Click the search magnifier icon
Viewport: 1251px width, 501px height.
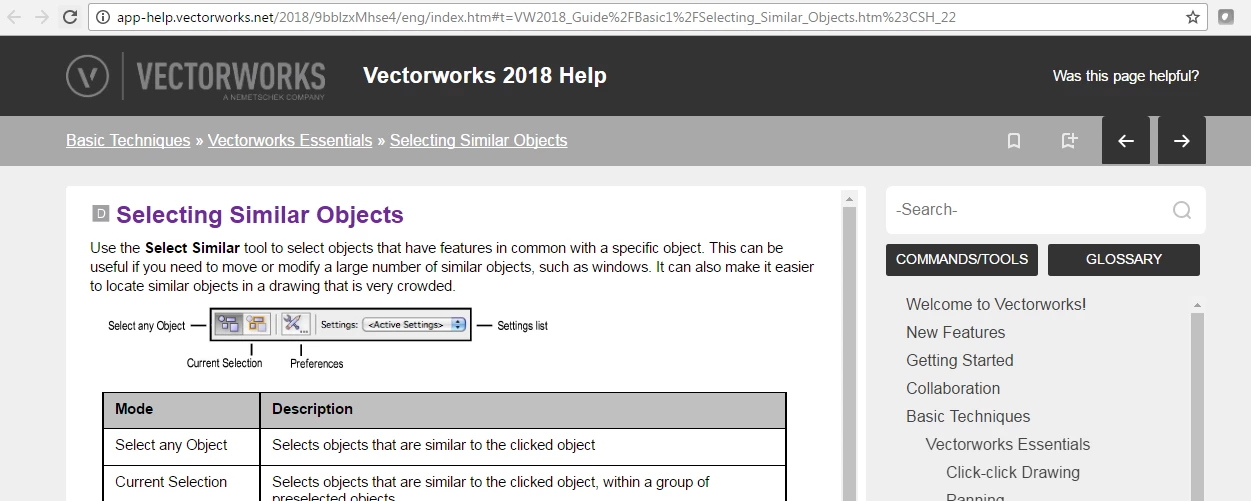[1182, 210]
